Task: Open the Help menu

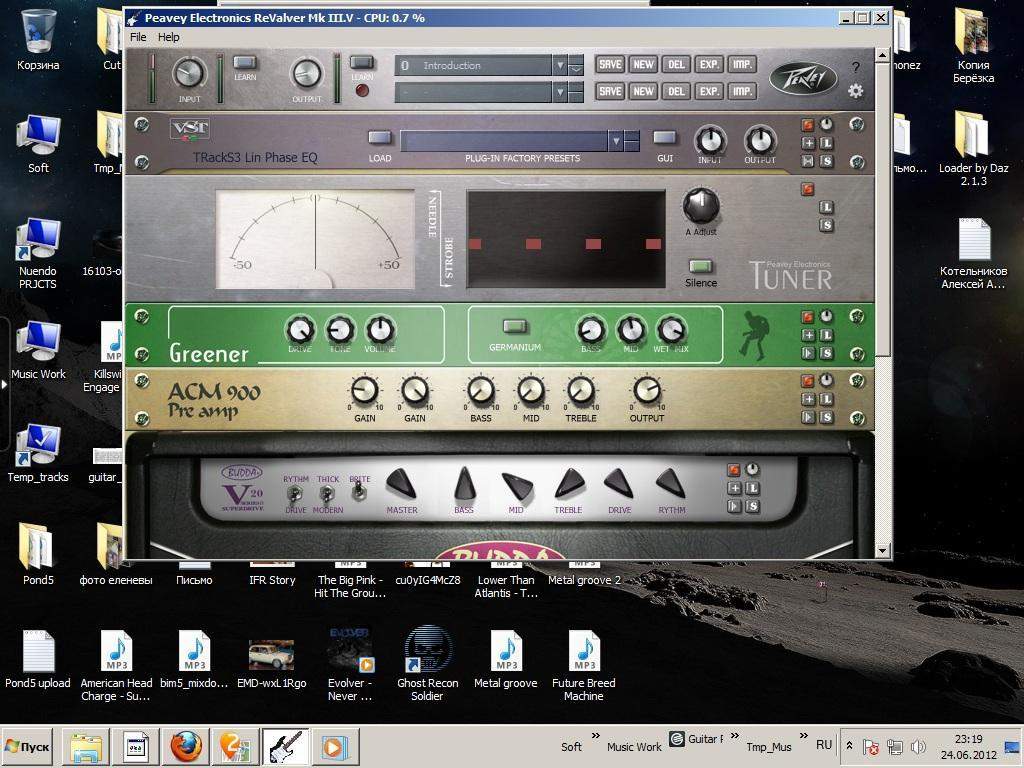Action: pyautogui.click(x=169, y=37)
